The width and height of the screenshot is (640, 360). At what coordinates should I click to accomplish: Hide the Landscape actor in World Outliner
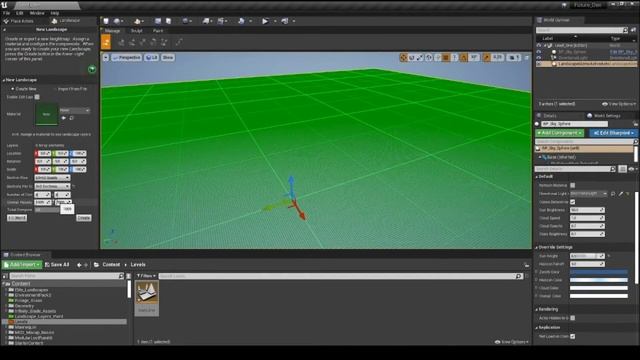coord(539,64)
